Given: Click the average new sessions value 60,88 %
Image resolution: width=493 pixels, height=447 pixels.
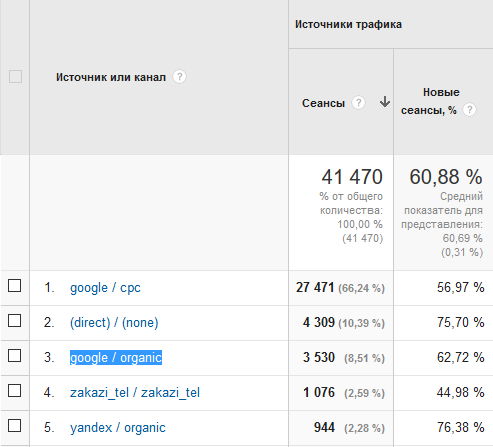Looking at the screenshot, I should (x=446, y=177).
